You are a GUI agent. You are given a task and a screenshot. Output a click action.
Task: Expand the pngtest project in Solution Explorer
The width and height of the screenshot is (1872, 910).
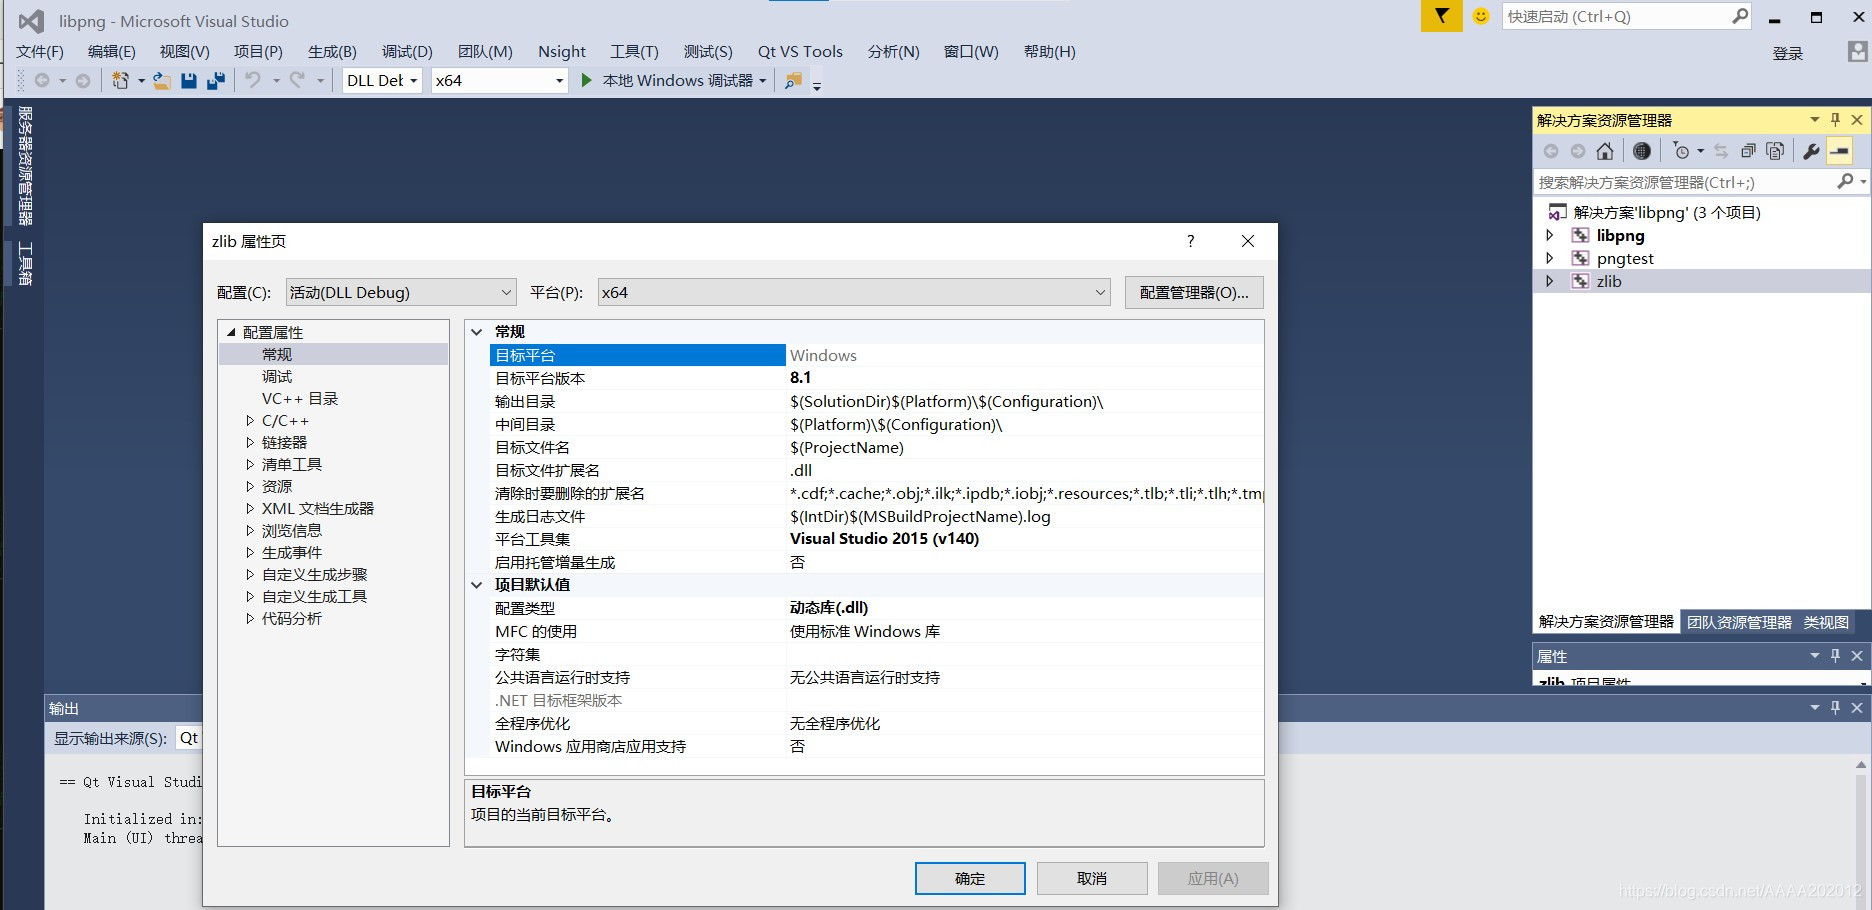[x=1550, y=258]
